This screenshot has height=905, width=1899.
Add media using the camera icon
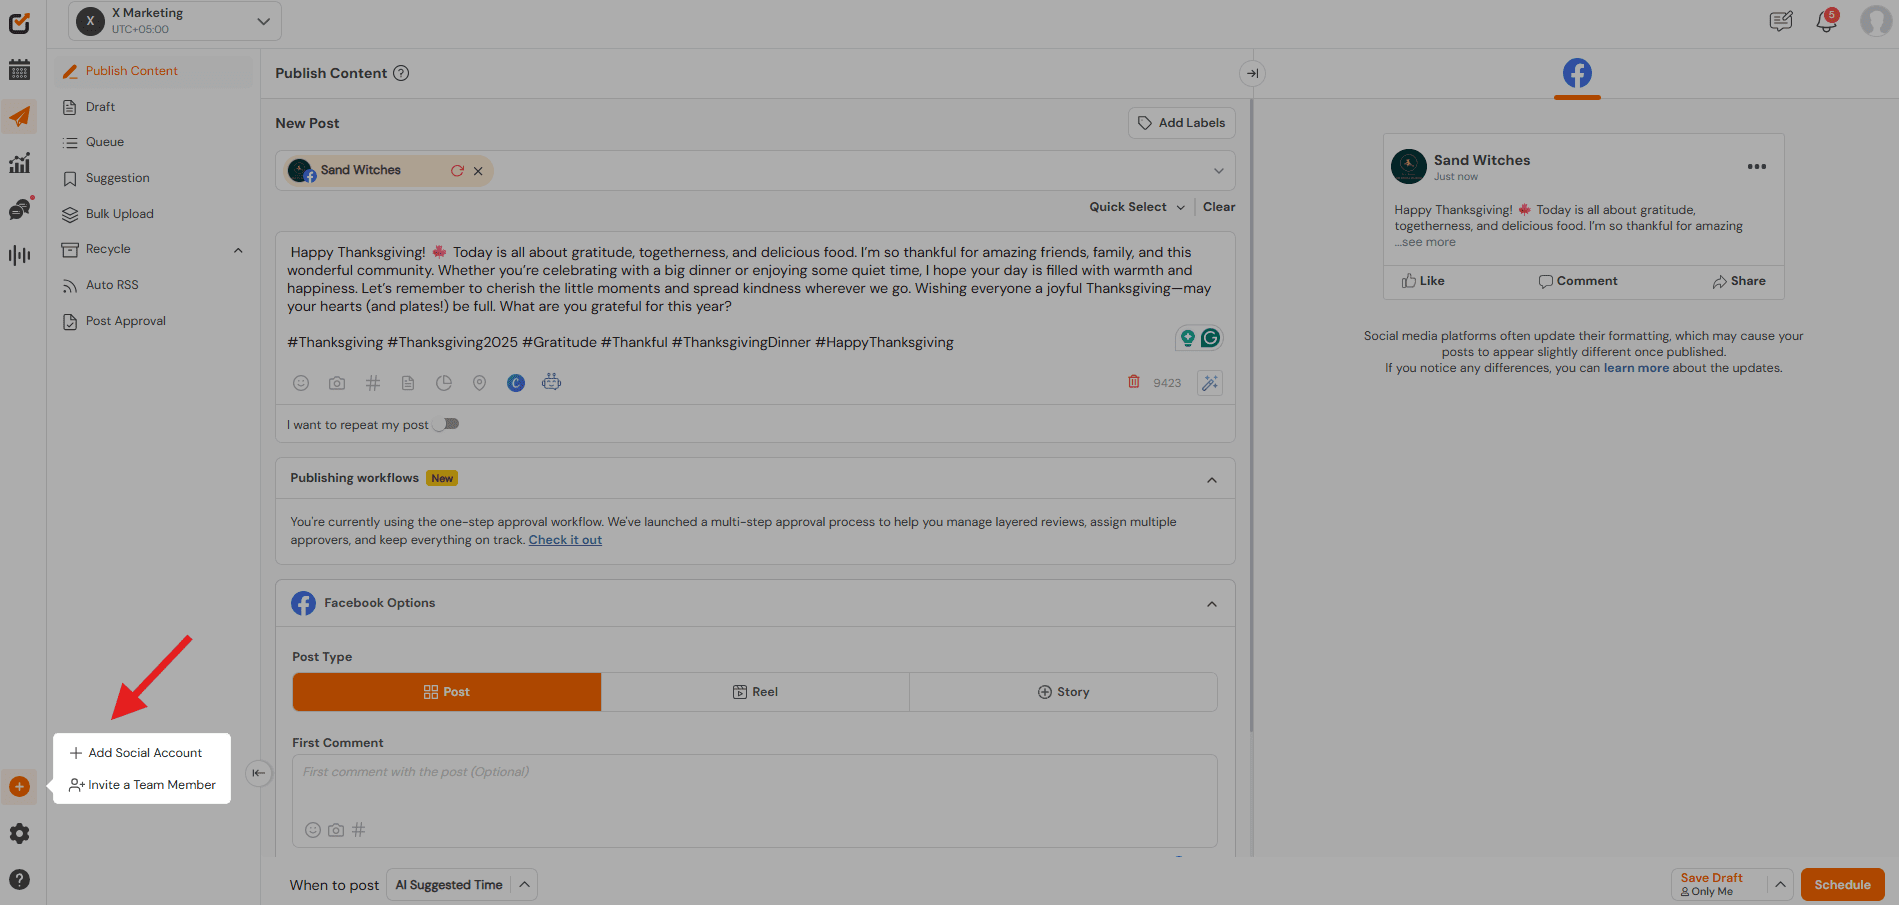click(x=336, y=382)
